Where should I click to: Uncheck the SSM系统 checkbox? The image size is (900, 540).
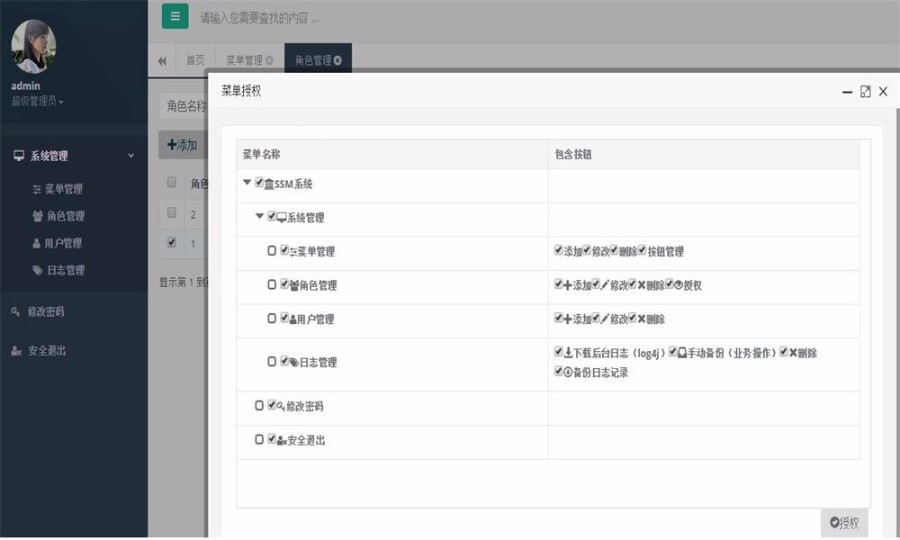pos(259,182)
